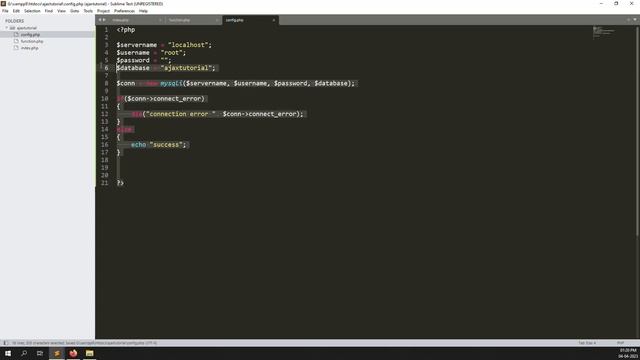This screenshot has width=640, height=360.
Task: Open the Find menu
Action: tap(49, 11)
